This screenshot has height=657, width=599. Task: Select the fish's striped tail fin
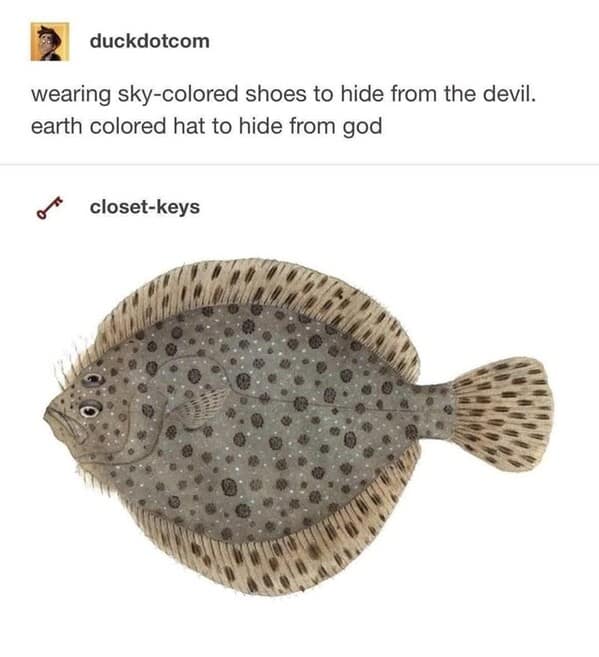coord(502,414)
